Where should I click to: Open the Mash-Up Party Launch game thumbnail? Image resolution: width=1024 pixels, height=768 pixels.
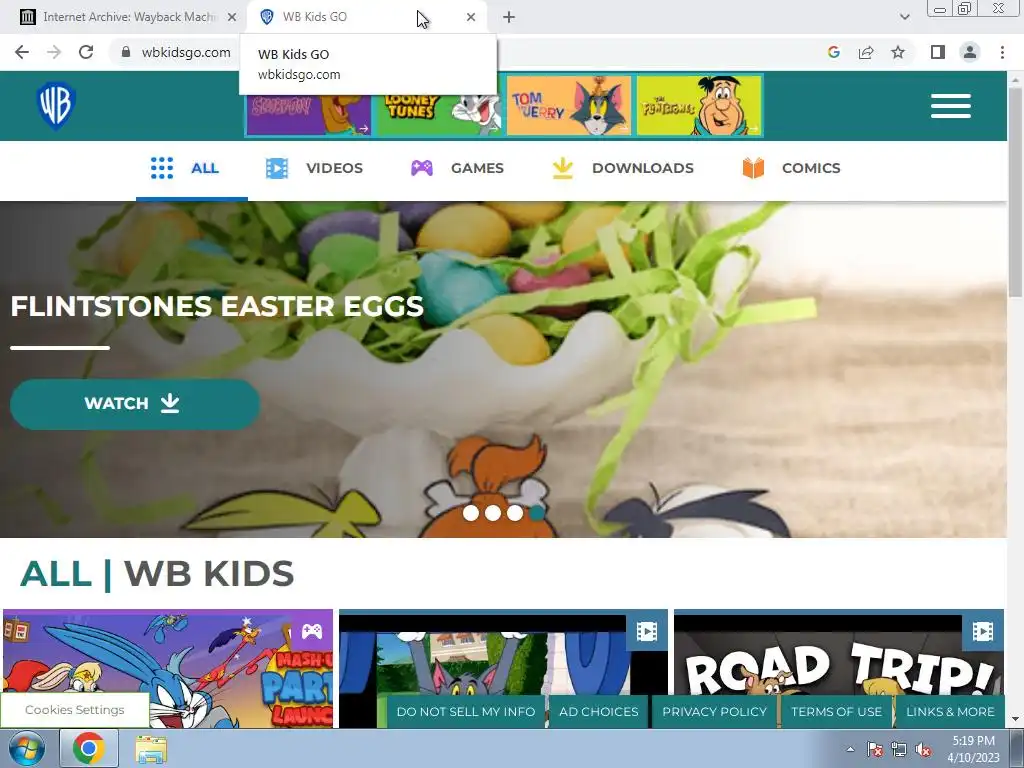point(168,668)
